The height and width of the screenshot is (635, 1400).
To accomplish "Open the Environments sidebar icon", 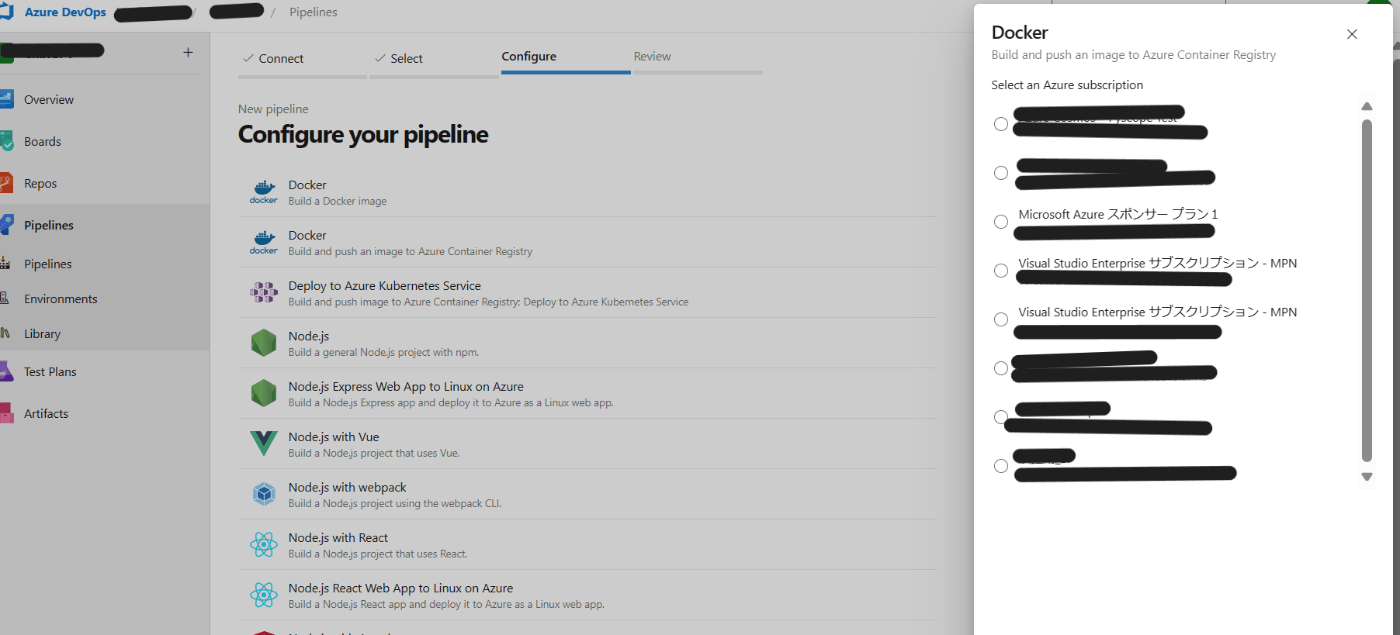I will tap(6, 299).
